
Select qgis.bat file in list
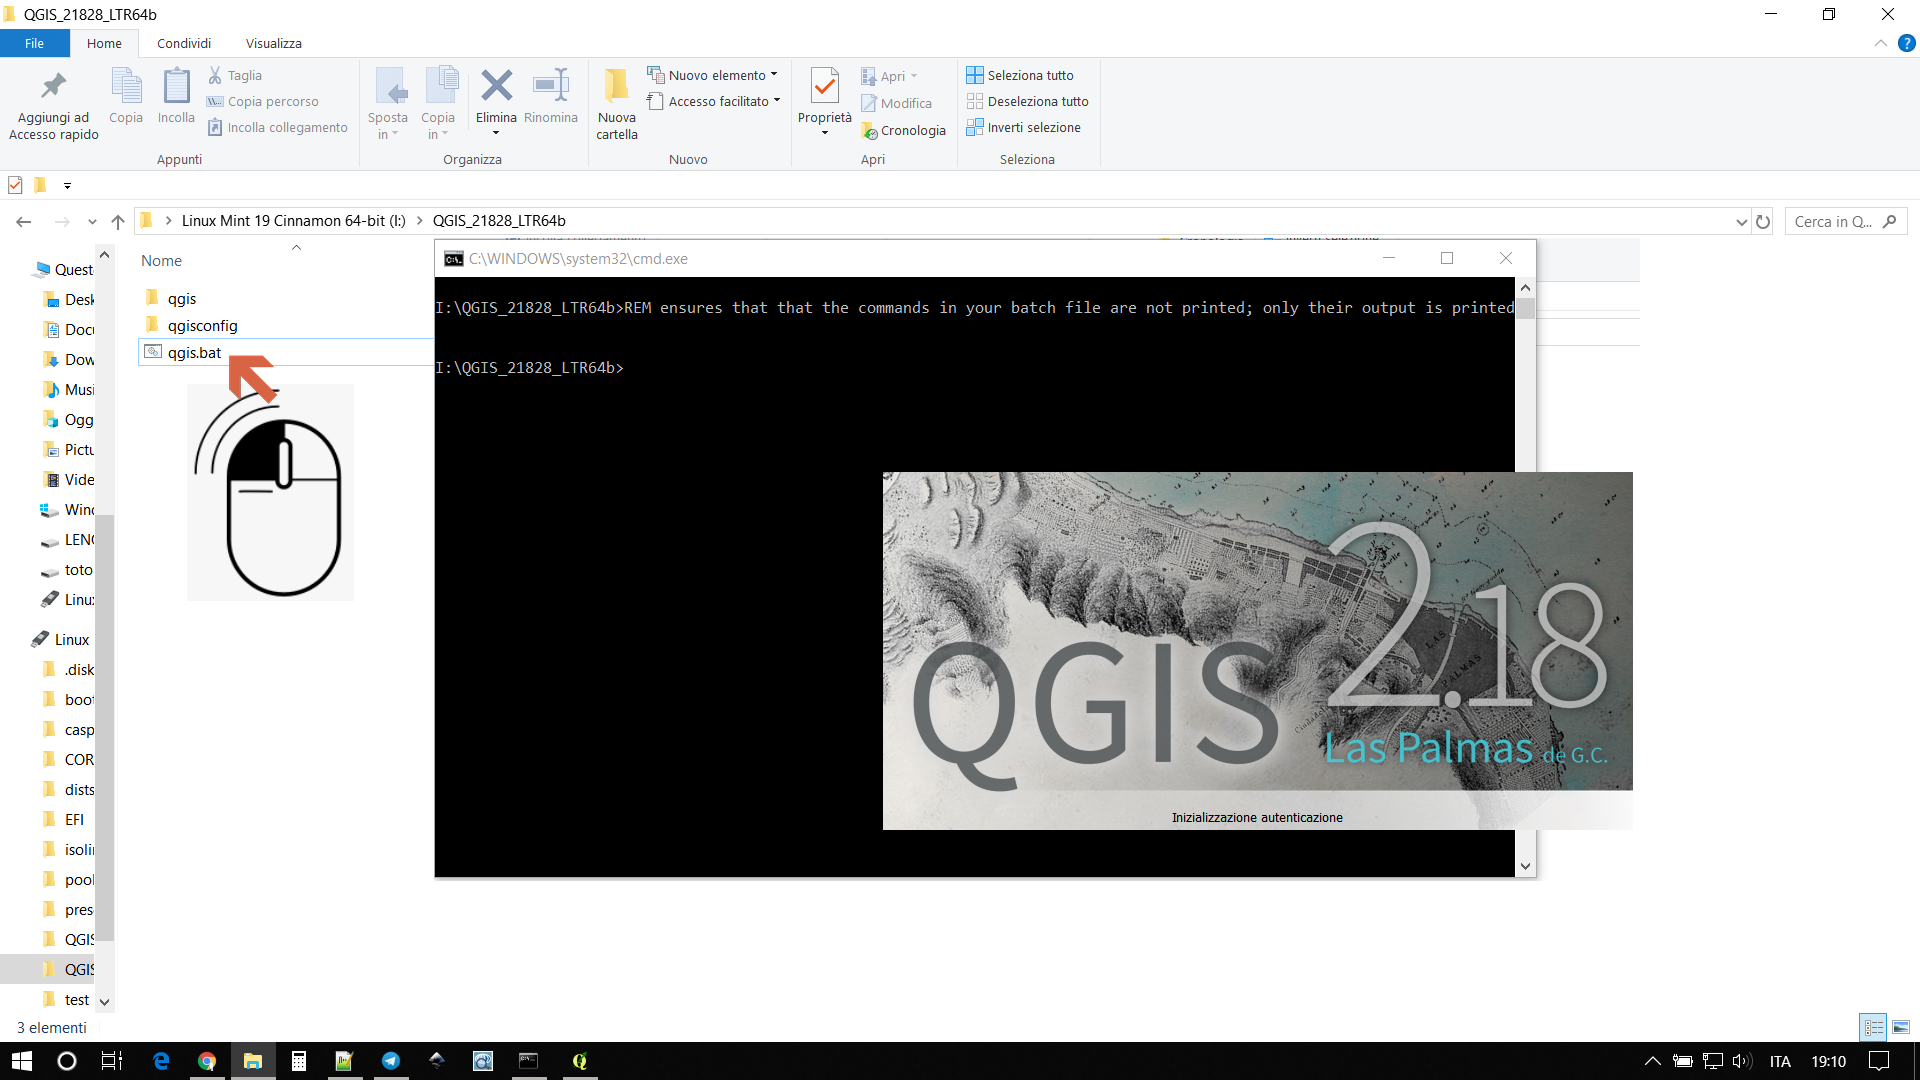click(x=194, y=352)
